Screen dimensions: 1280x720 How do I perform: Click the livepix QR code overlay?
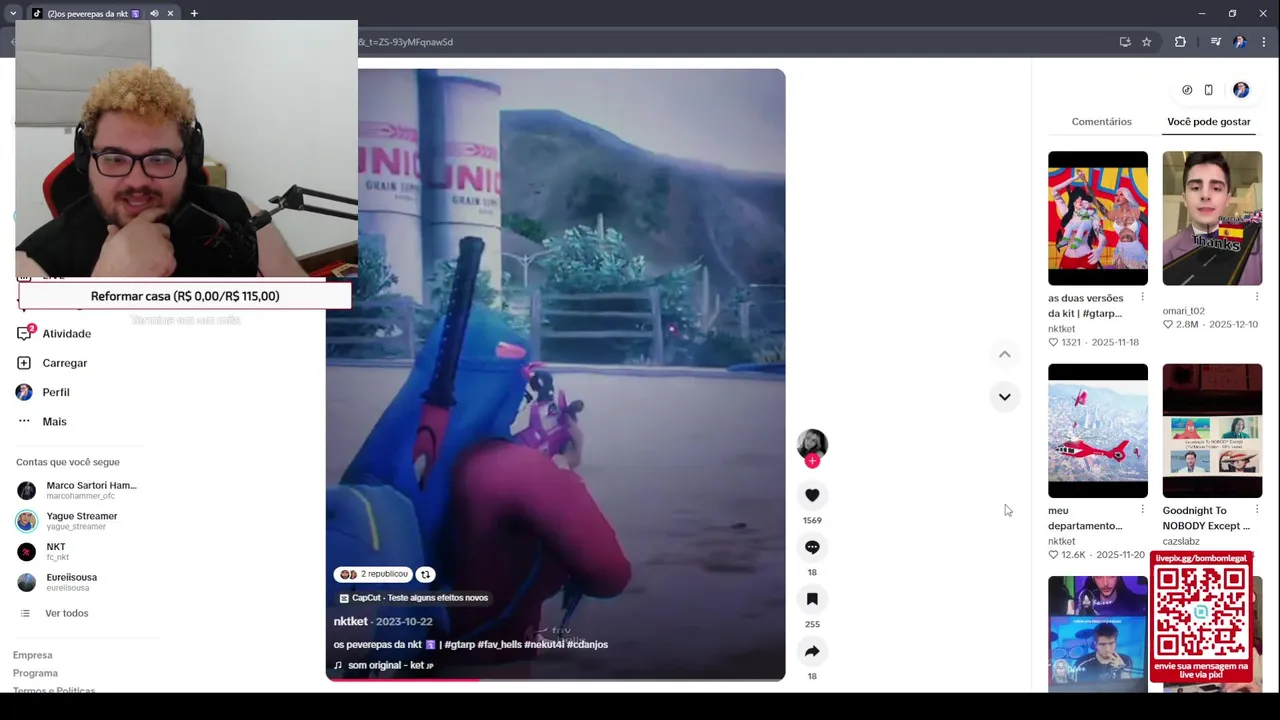(1201, 616)
